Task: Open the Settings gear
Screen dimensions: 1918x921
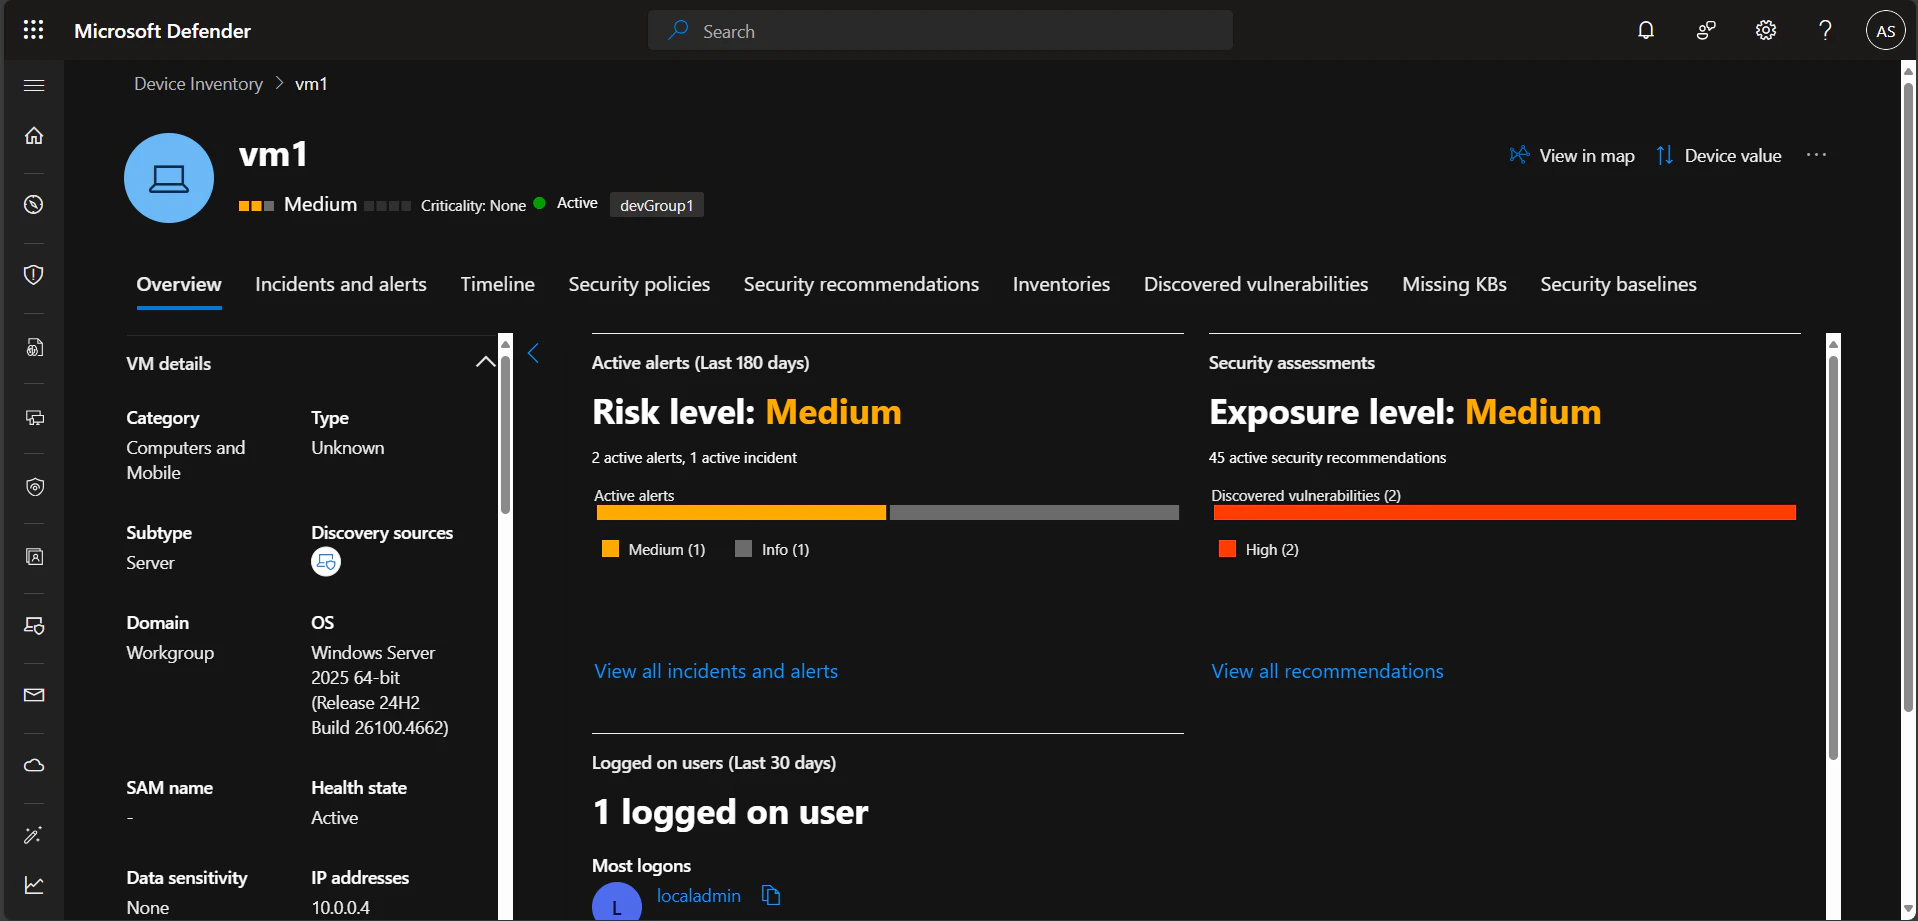Action: [x=1766, y=30]
